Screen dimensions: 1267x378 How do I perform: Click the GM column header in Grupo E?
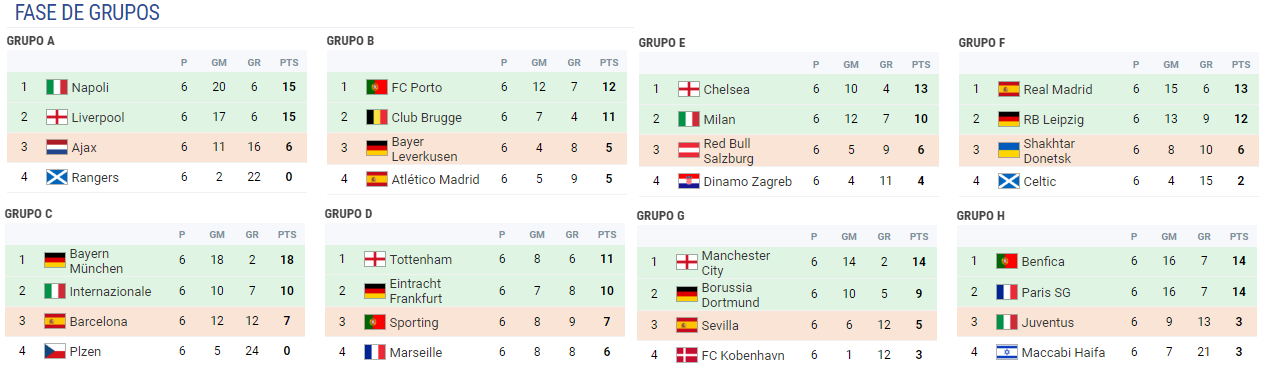pyautogui.click(x=850, y=65)
